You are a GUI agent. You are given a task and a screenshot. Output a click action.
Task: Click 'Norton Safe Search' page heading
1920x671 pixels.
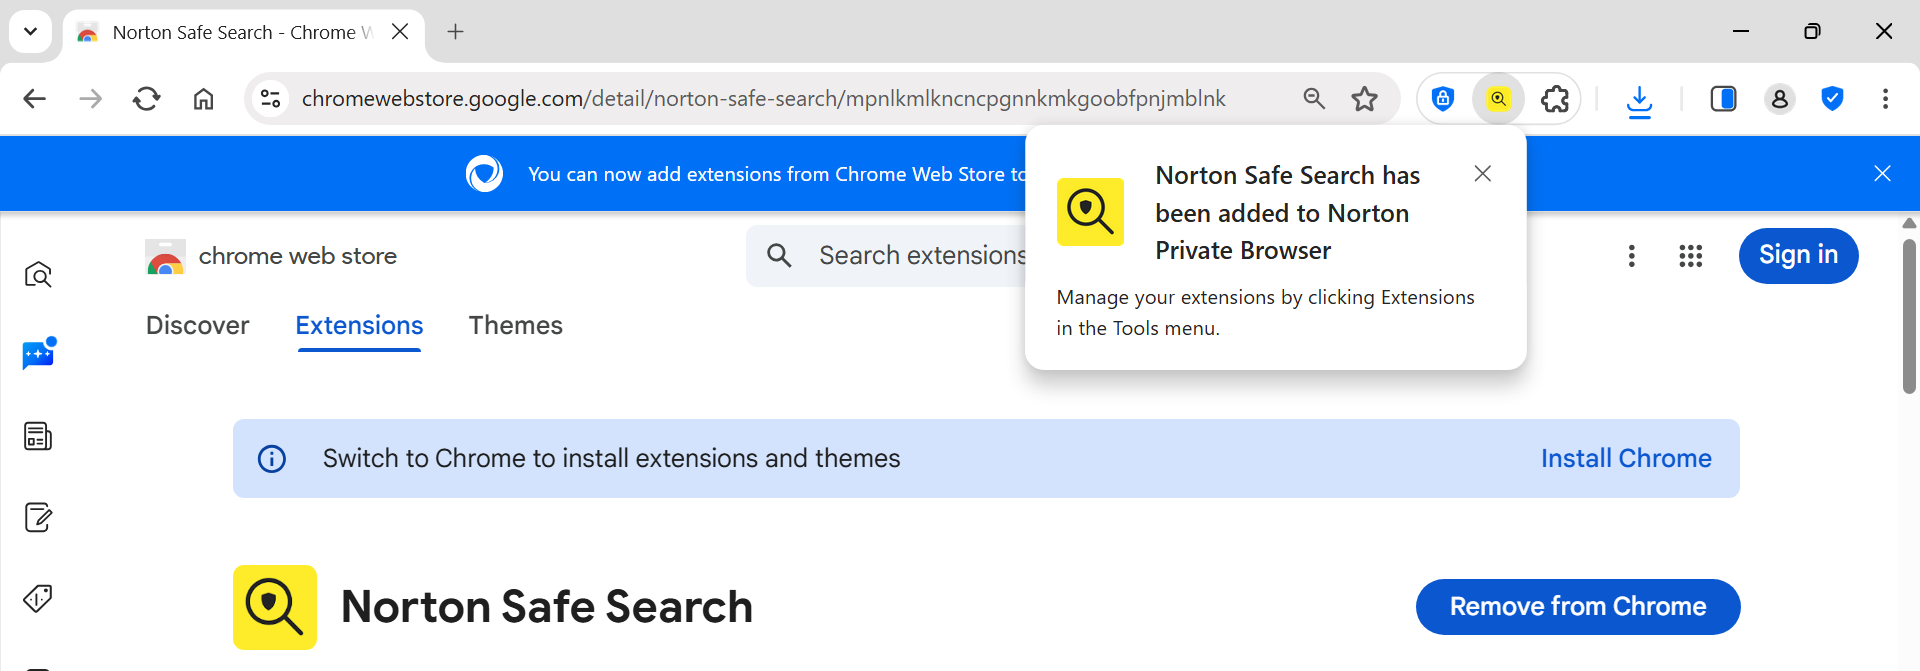click(x=547, y=607)
